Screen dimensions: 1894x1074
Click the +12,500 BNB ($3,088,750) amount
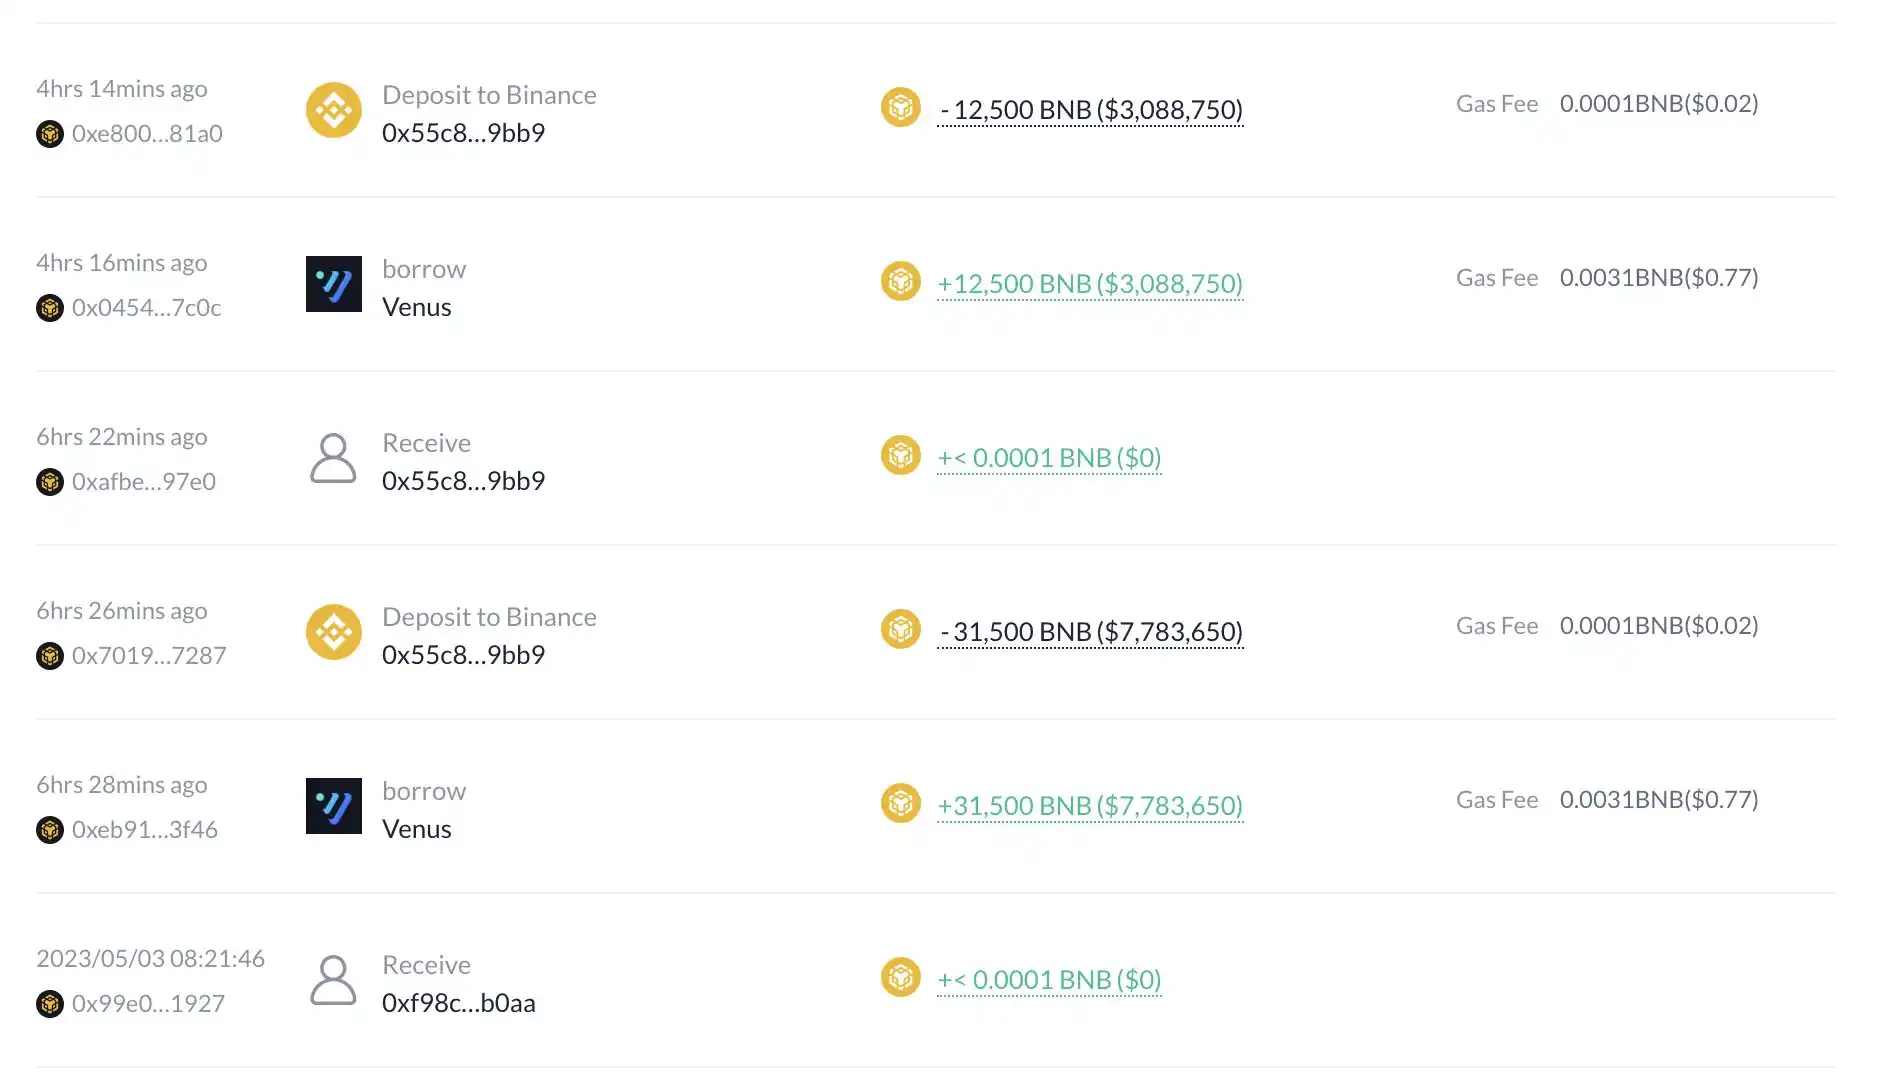pos(1090,284)
